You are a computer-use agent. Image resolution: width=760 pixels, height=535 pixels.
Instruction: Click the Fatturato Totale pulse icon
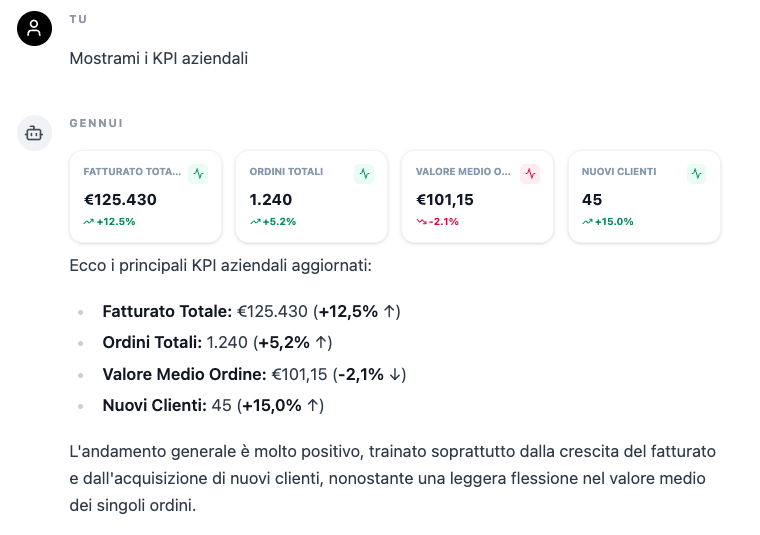198,173
